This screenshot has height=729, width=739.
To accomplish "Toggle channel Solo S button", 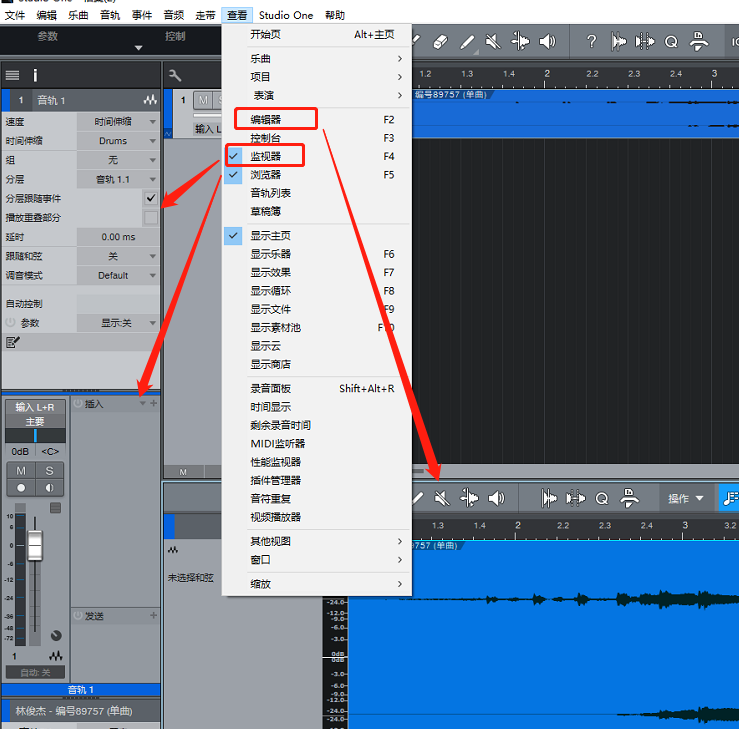I will pyautogui.click(x=49, y=471).
